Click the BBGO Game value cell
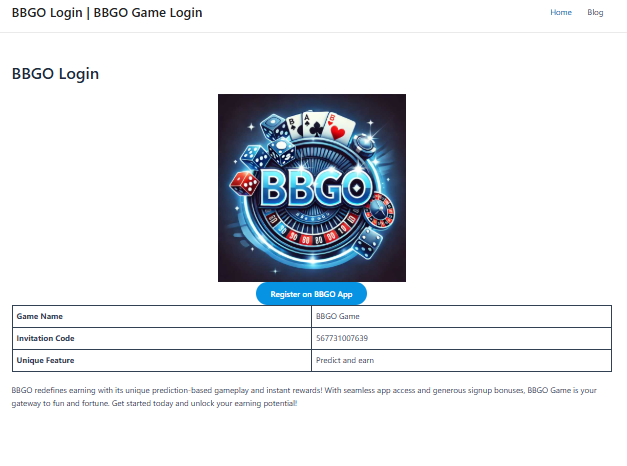Screen dimensions: 627x466 tap(461, 316)
